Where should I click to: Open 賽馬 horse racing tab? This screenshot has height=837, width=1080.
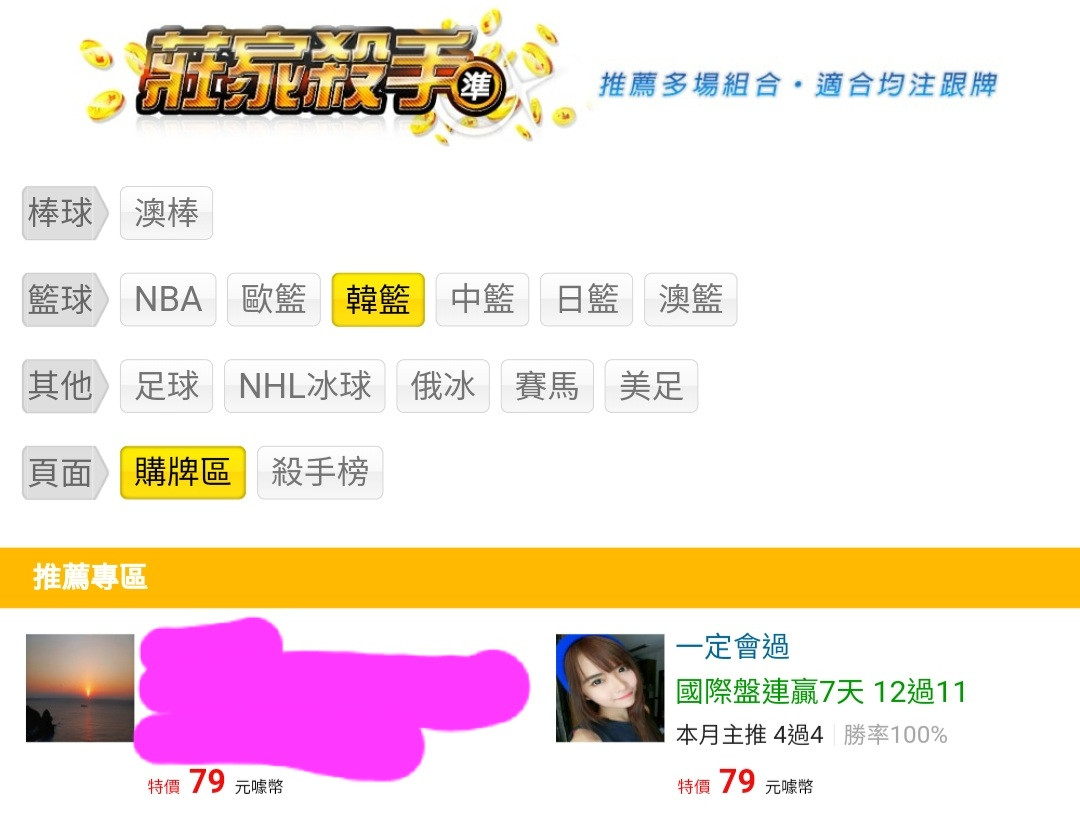point(547,386)
